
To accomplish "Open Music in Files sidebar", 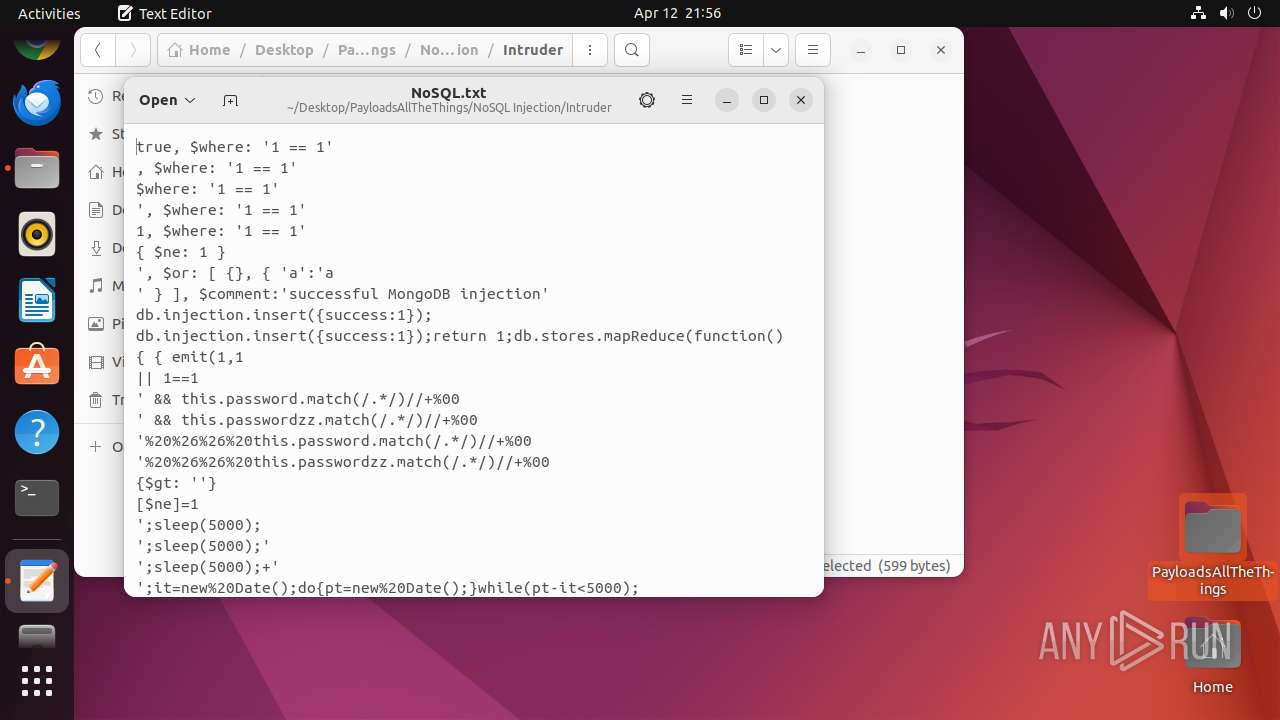I will point(105,286).
